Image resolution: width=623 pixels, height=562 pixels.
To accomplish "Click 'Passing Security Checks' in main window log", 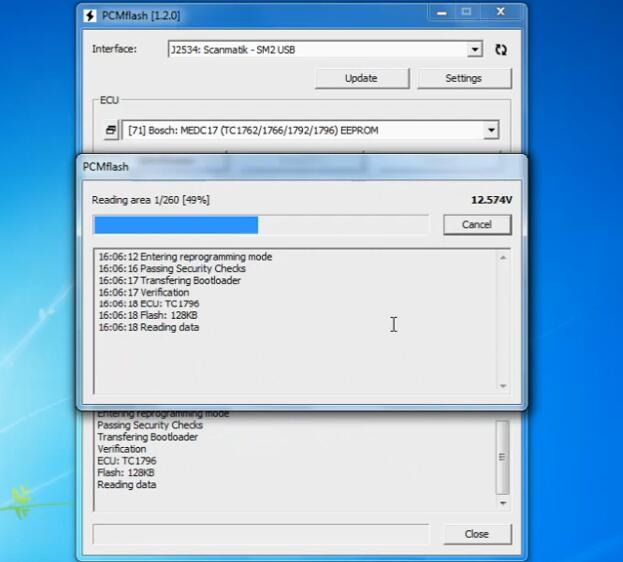I will [150, 425].
